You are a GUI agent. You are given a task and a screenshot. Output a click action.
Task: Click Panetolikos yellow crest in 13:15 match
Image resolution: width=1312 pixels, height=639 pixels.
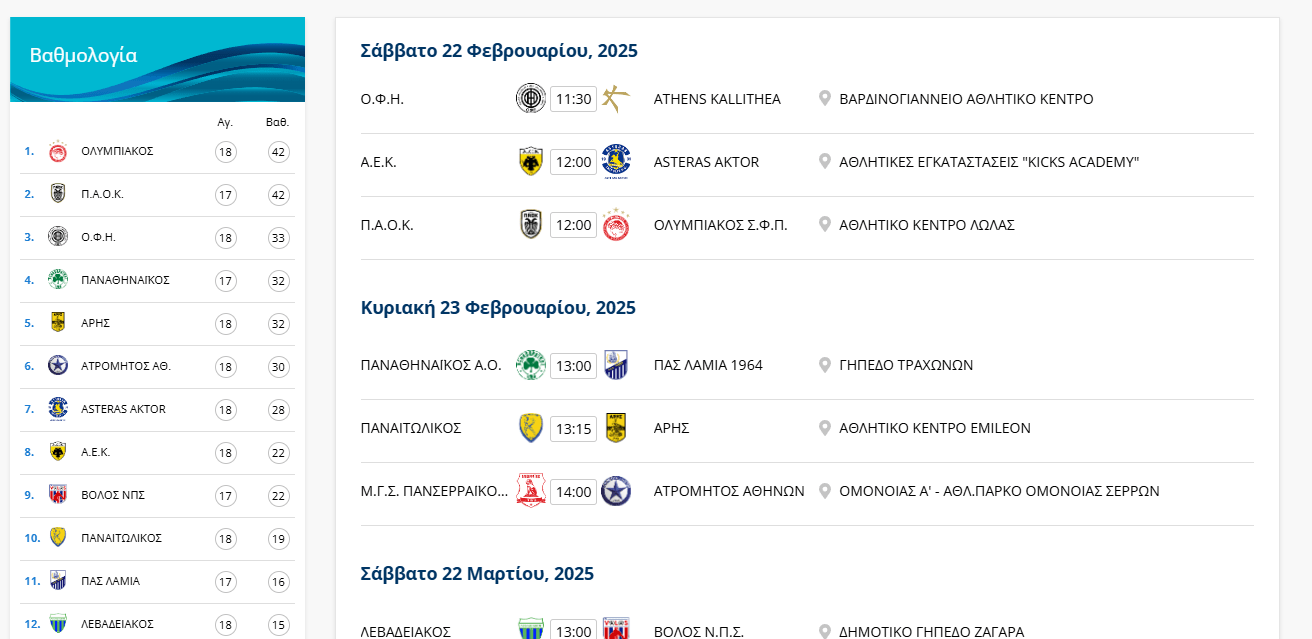coord(530,428)
